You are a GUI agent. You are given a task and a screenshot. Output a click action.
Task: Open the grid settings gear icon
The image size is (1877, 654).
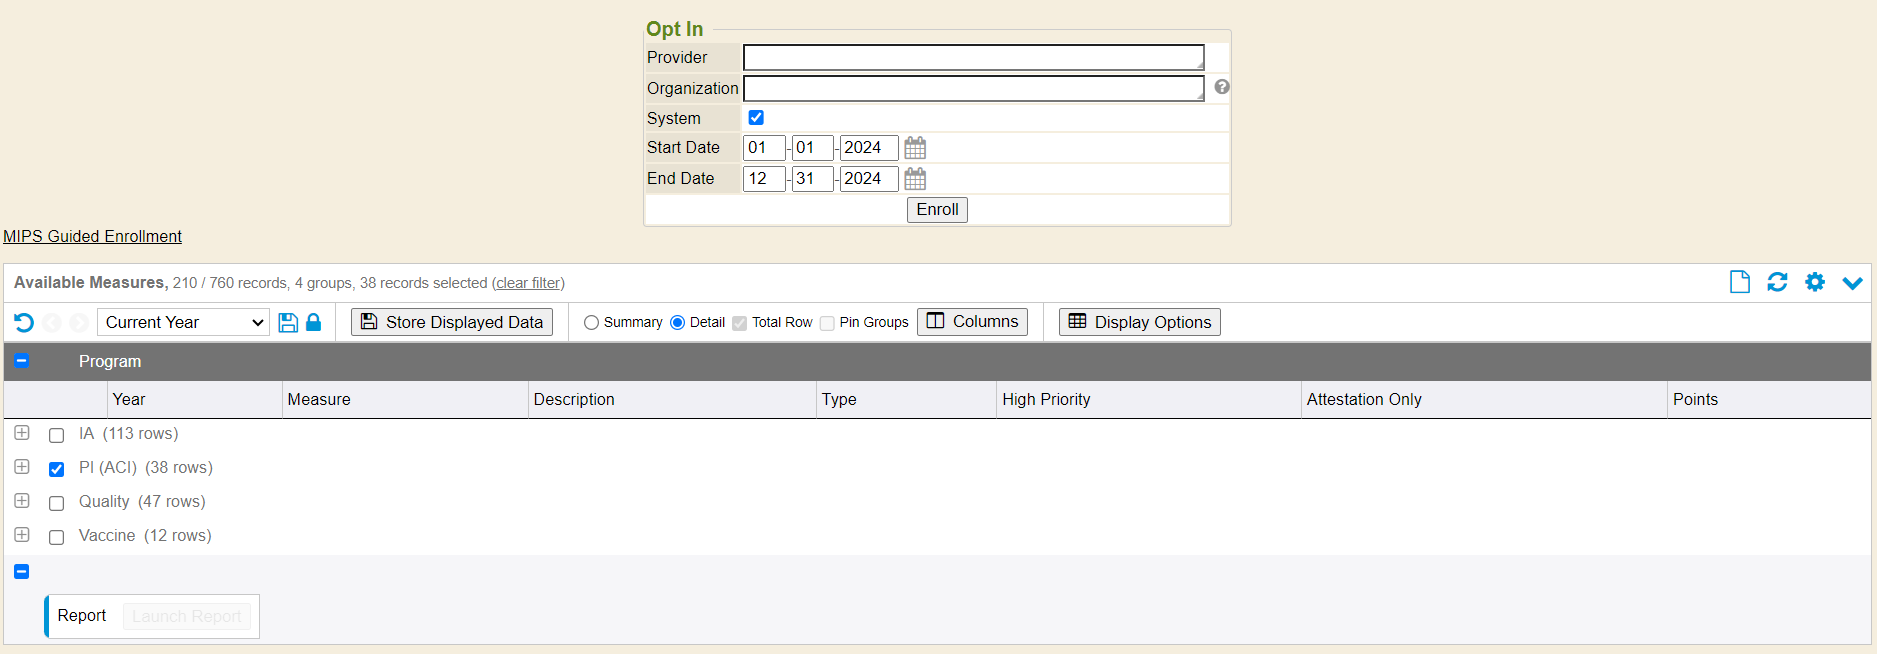click(x=1814, y=282)
